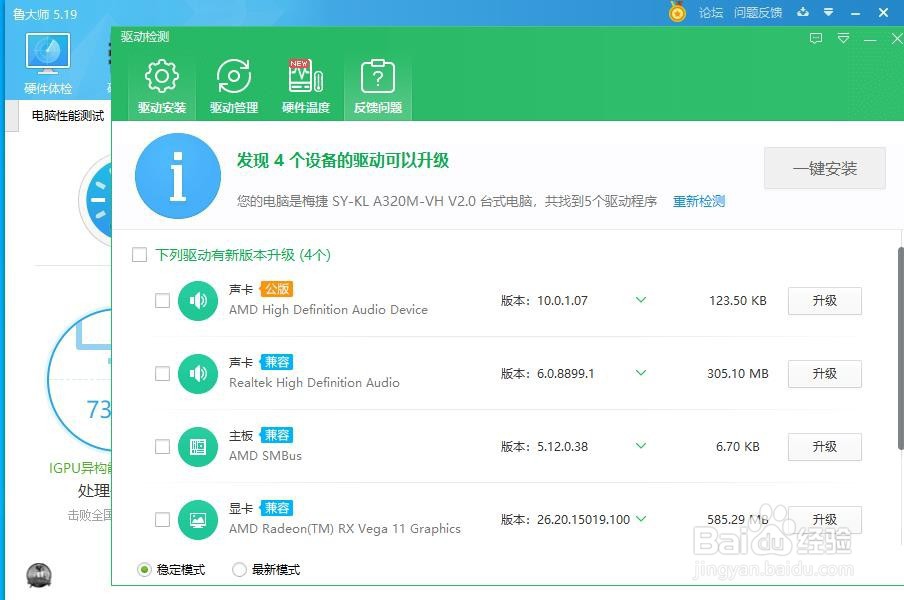Screen dimensions: 904x600
Task: Click the 重新检测 link
Action: click(699, 201)
